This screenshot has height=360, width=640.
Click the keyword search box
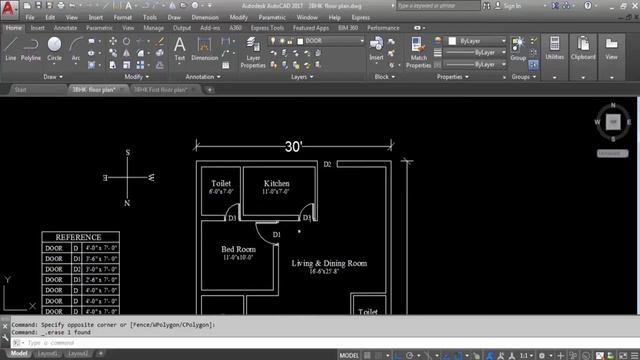pyautogui.click(x=438, y=6)
